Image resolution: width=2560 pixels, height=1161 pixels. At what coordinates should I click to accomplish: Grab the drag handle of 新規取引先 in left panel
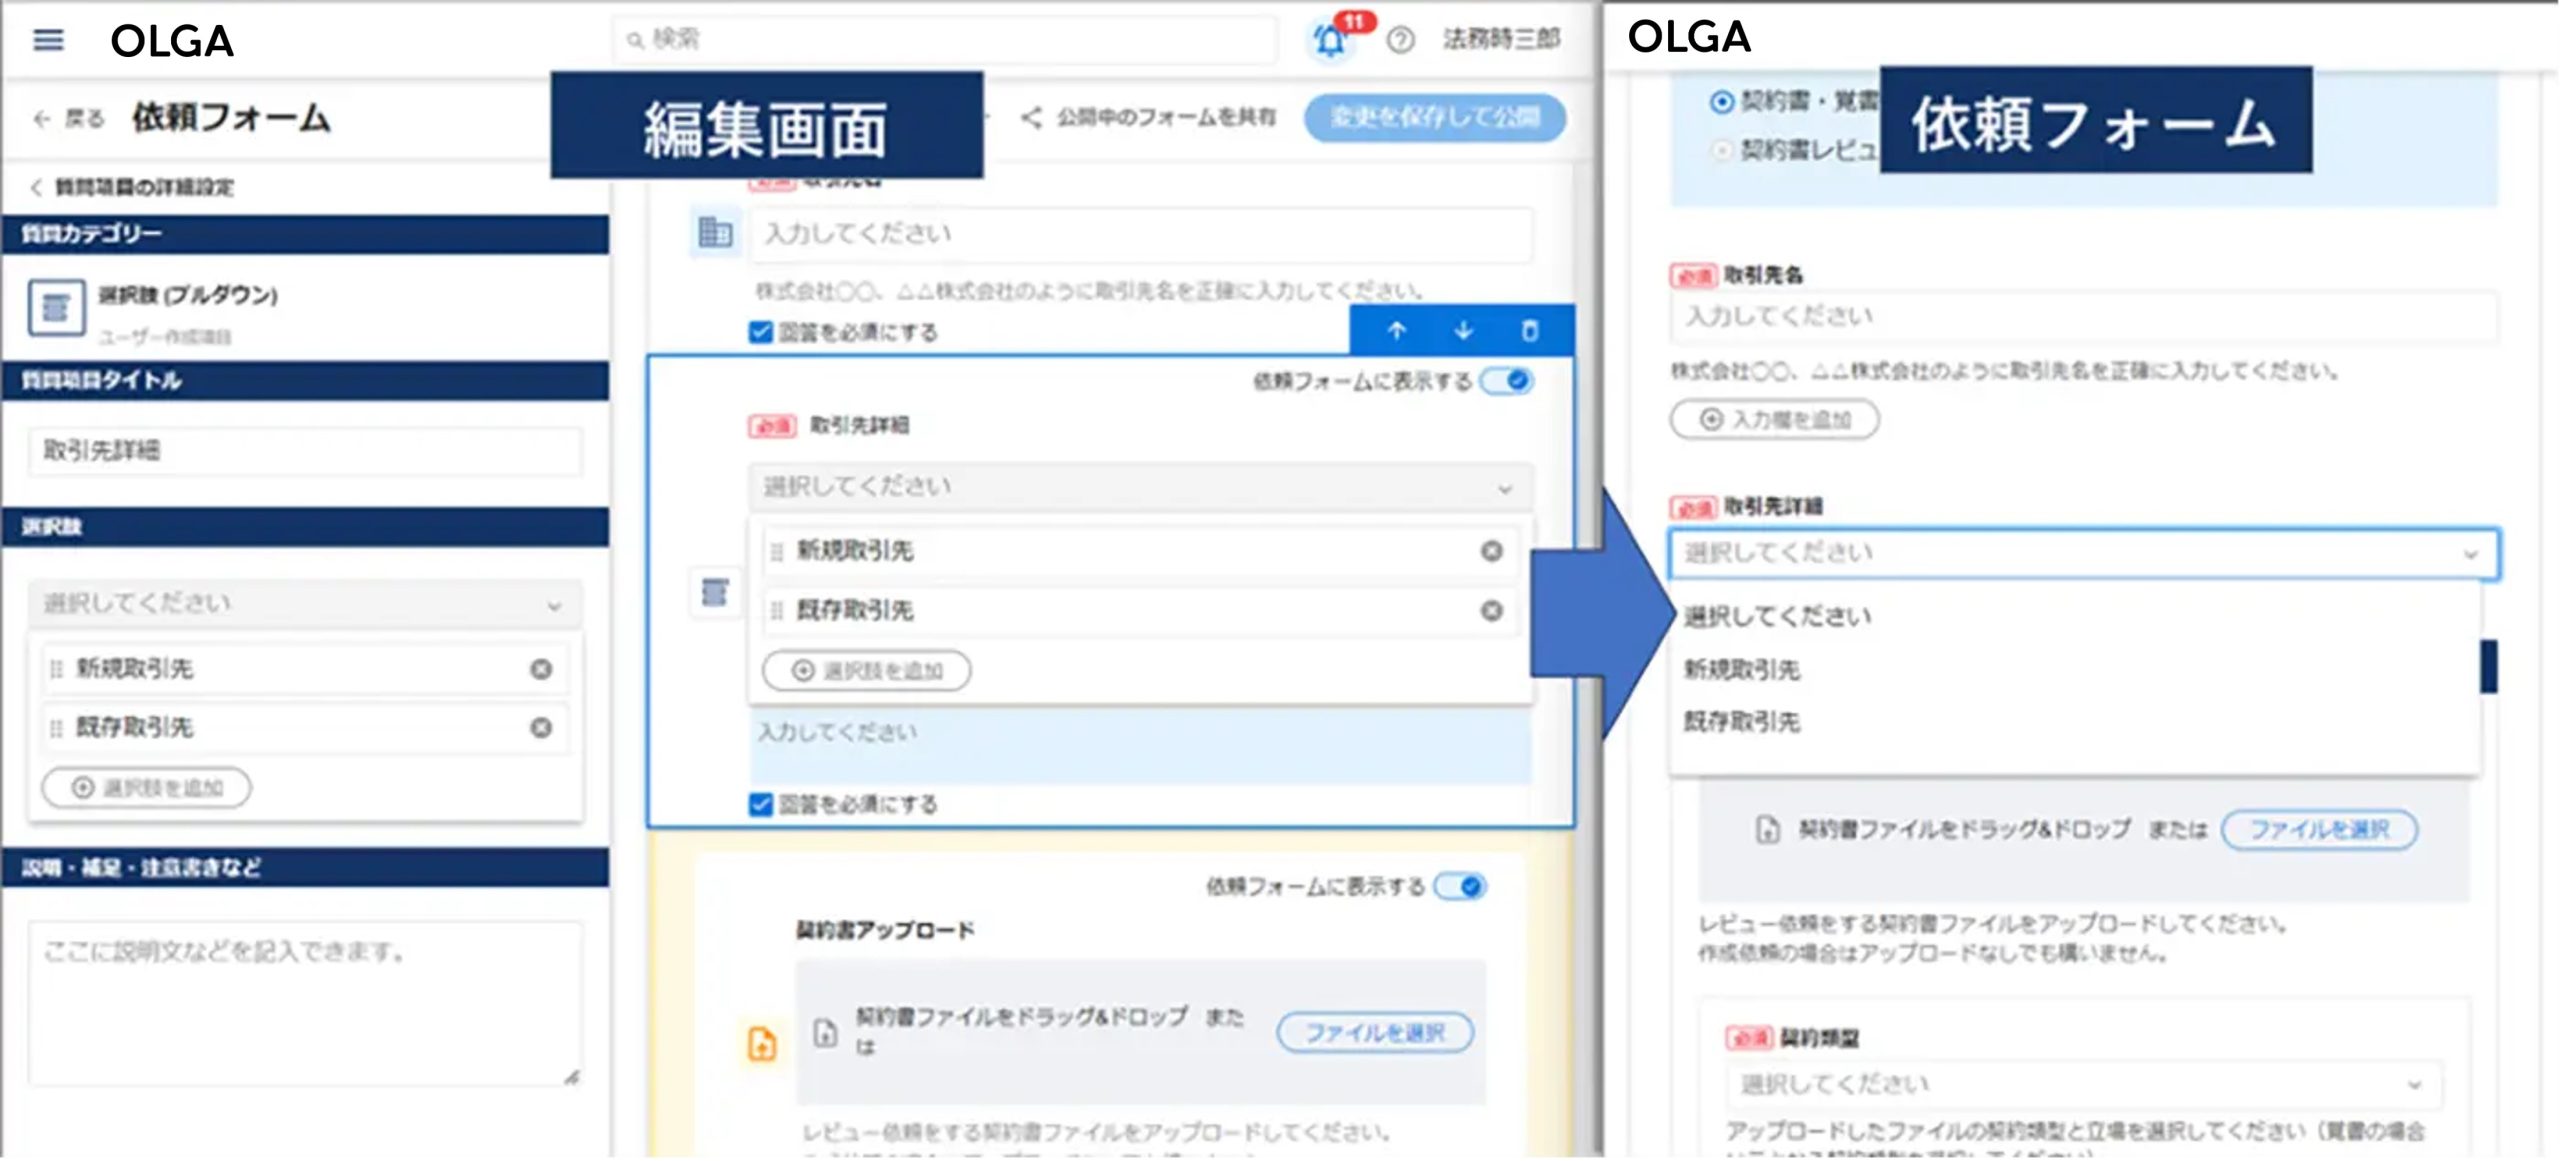(x=56, y=669)
